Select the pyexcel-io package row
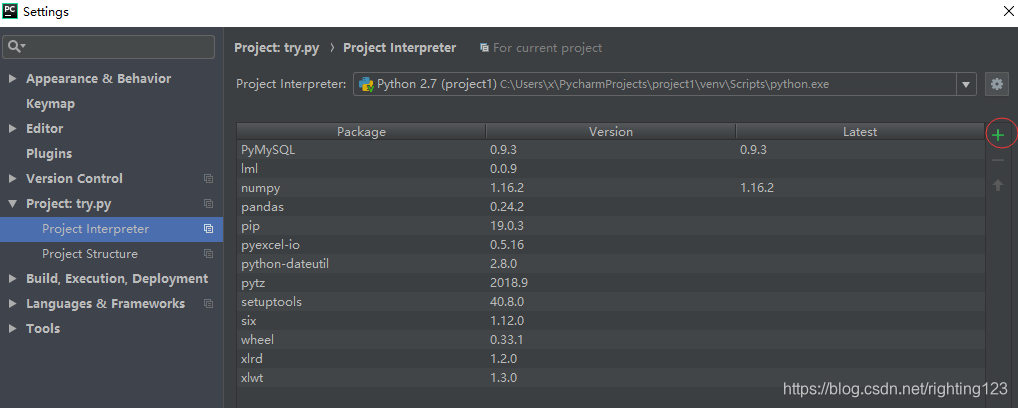Viewport: 1018px width, 408px height. tap(610, 245)
